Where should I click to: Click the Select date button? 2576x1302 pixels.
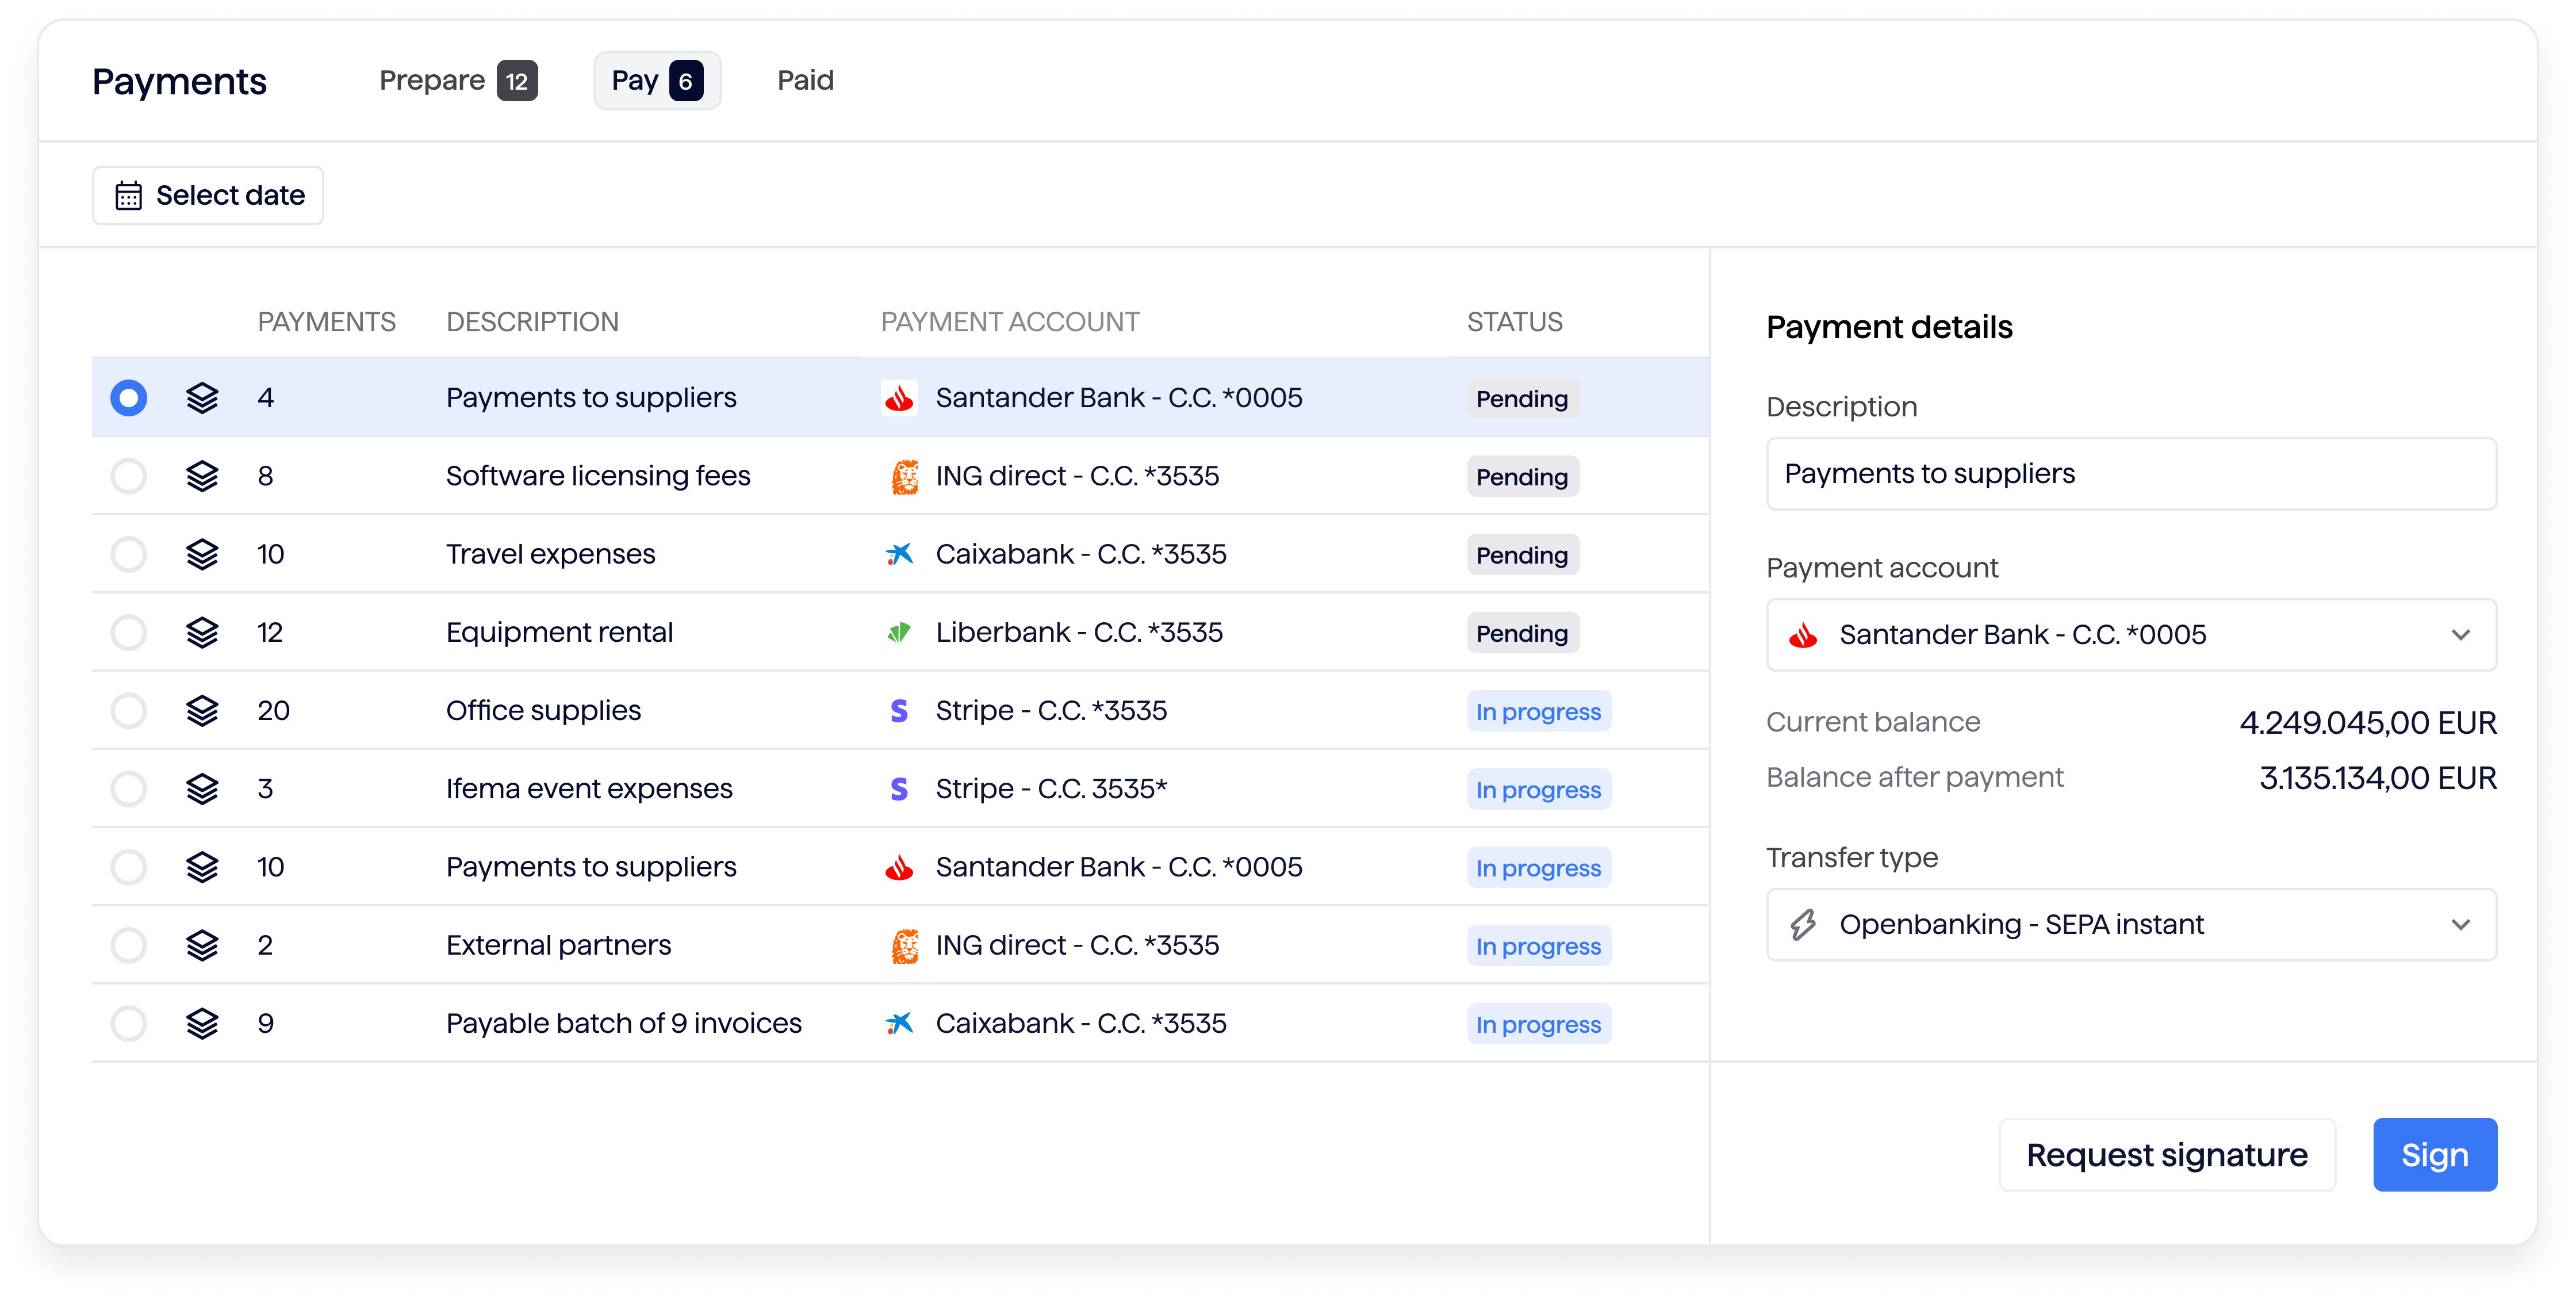click(208, 195)
